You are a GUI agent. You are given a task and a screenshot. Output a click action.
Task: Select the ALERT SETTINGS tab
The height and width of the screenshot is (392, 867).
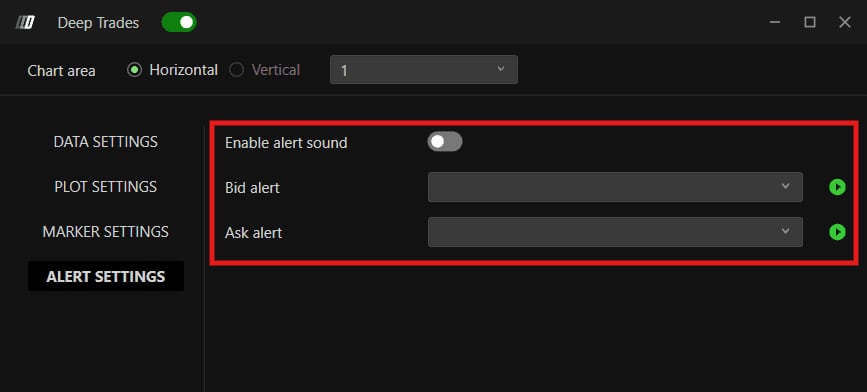coord(106,276)
